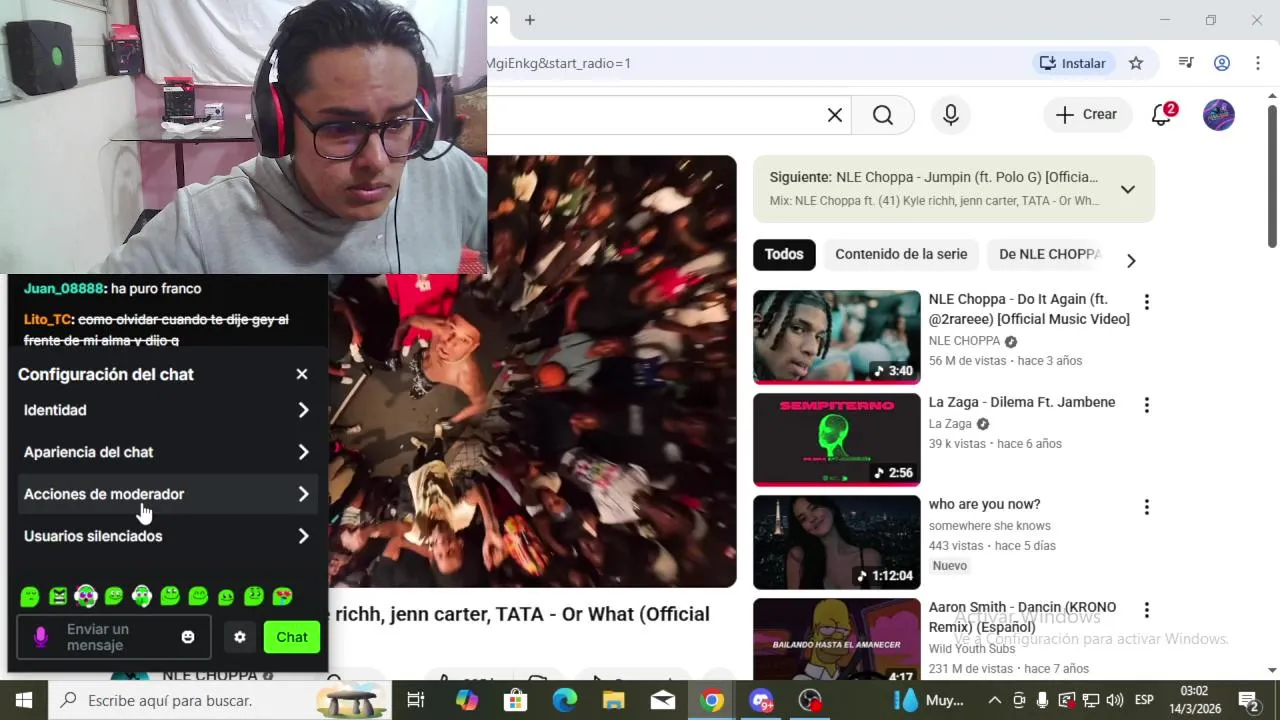Open the Identidad chat settings
This screenshot has width=1280, height=720.
click(x=167, y=410)
